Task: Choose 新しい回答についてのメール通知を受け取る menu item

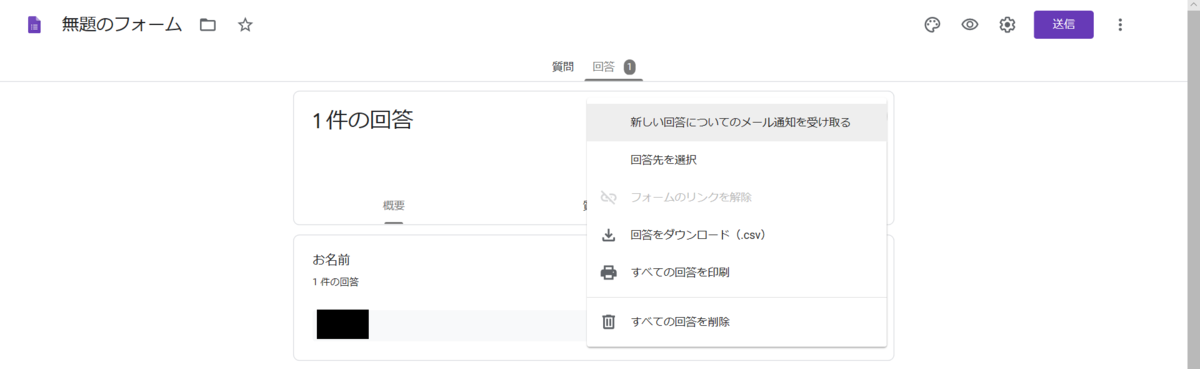Action: (x=736, y=122)
